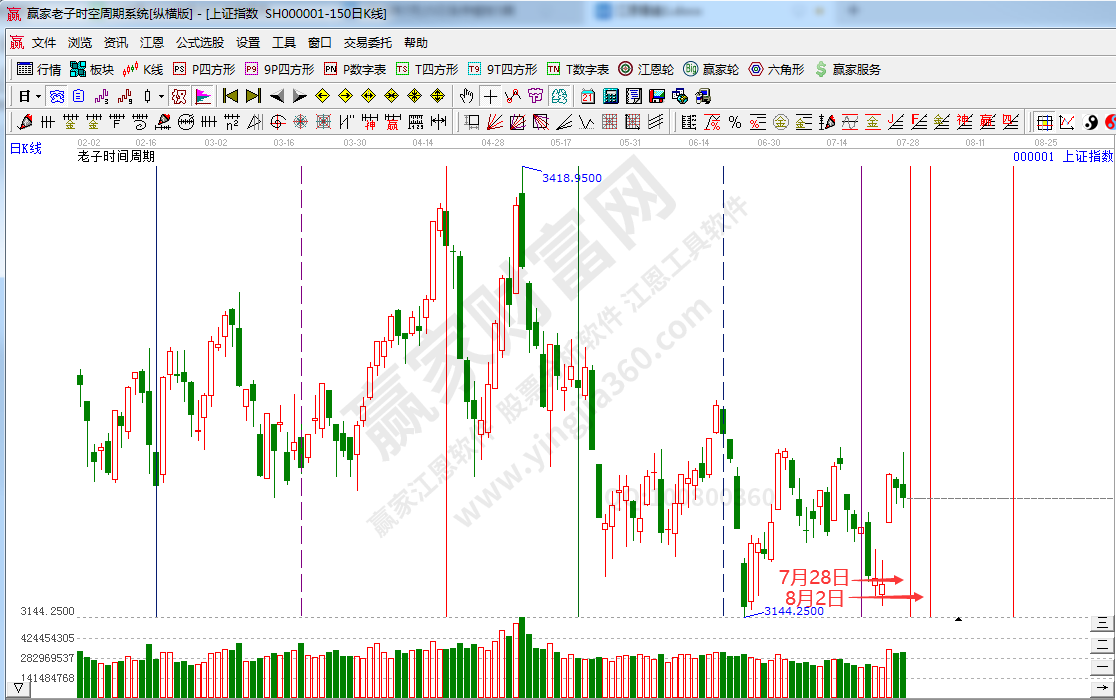Image resolution: width=1116 pixels, height=700 pixels.
Task: Toggle the pink flag marker button
Action: (x=203, y=96)
